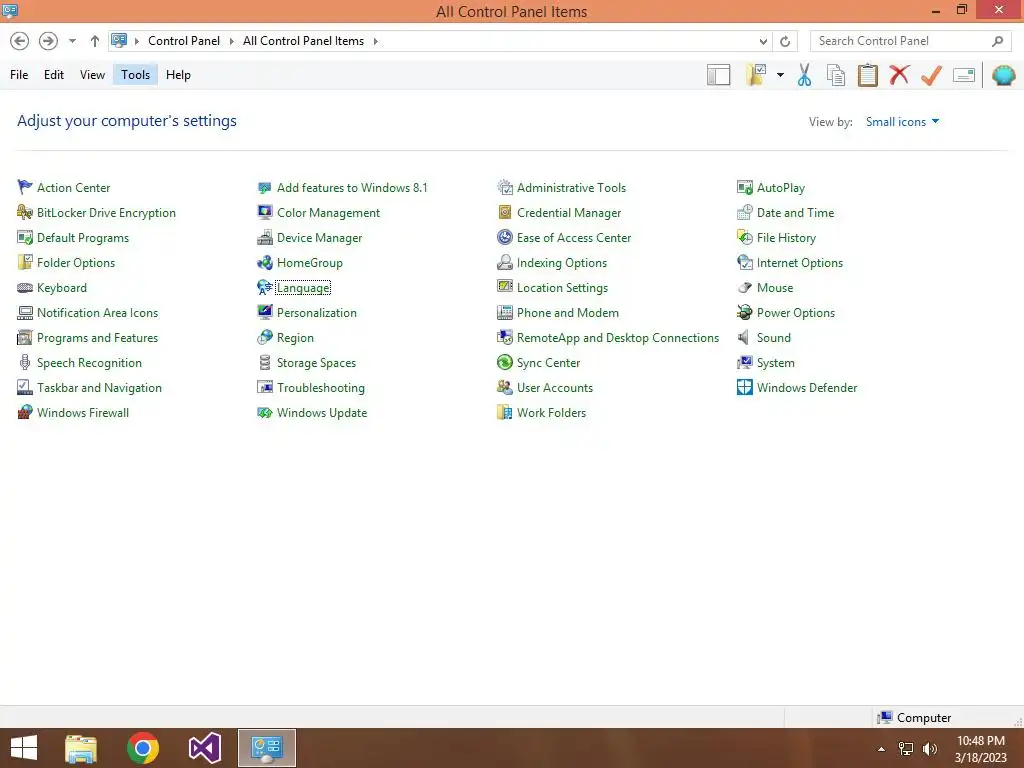
Task: Launch Google Chrome from taskbar
Action: (x=143, y=748)
